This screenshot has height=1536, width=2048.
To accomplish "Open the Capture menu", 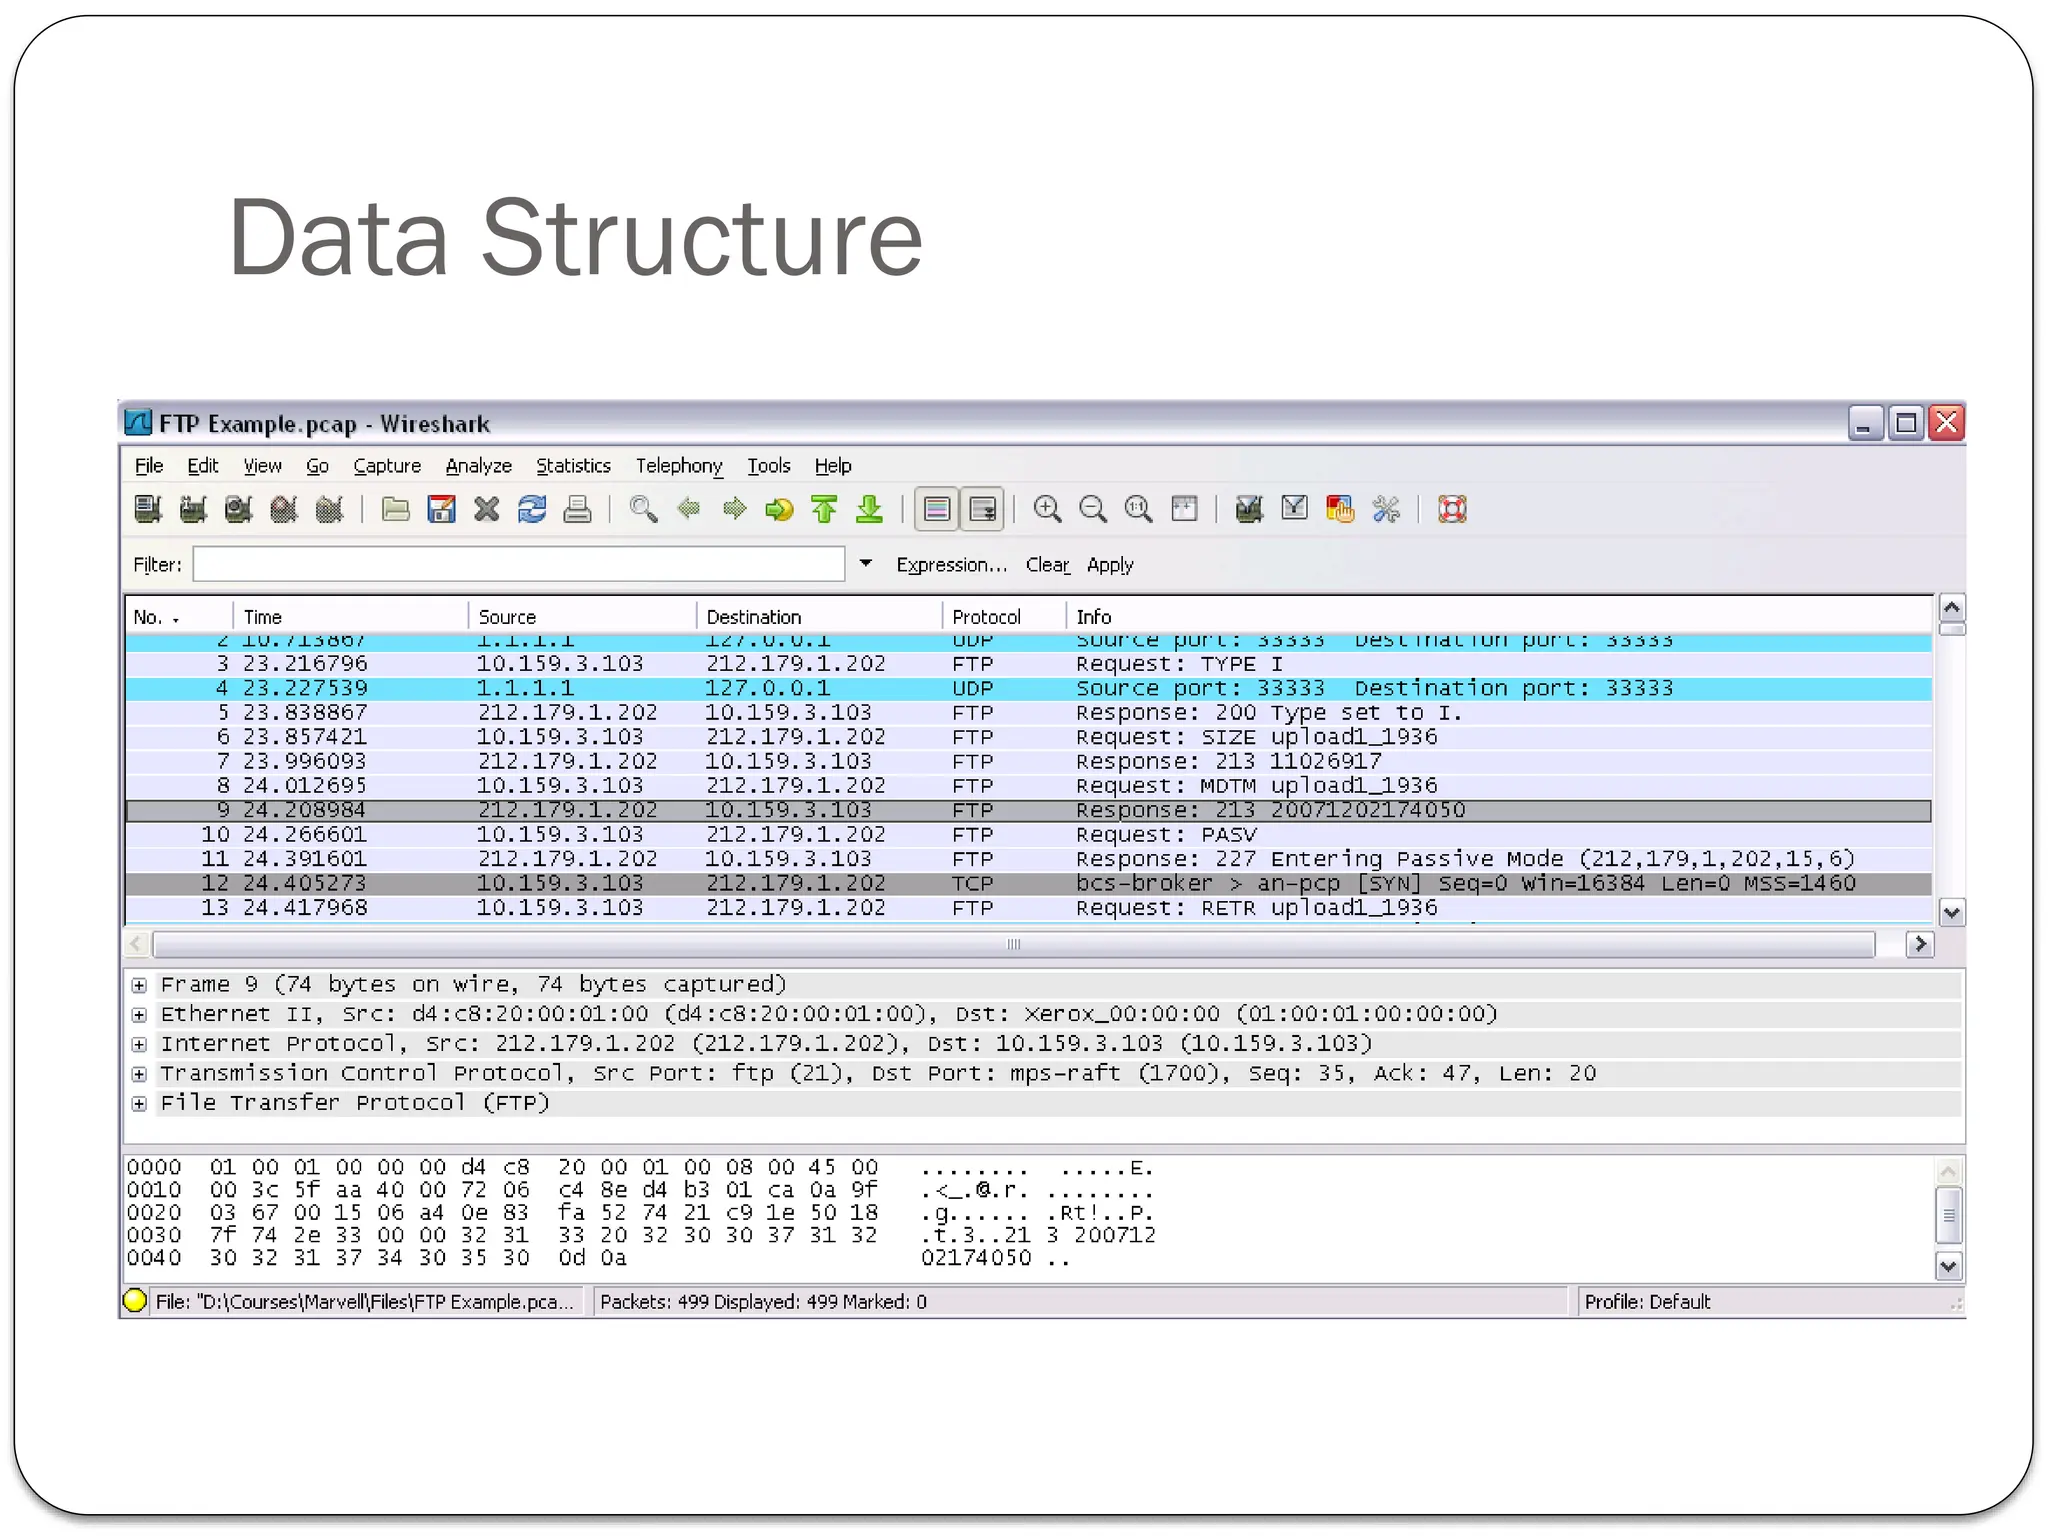I will [387, 466].
